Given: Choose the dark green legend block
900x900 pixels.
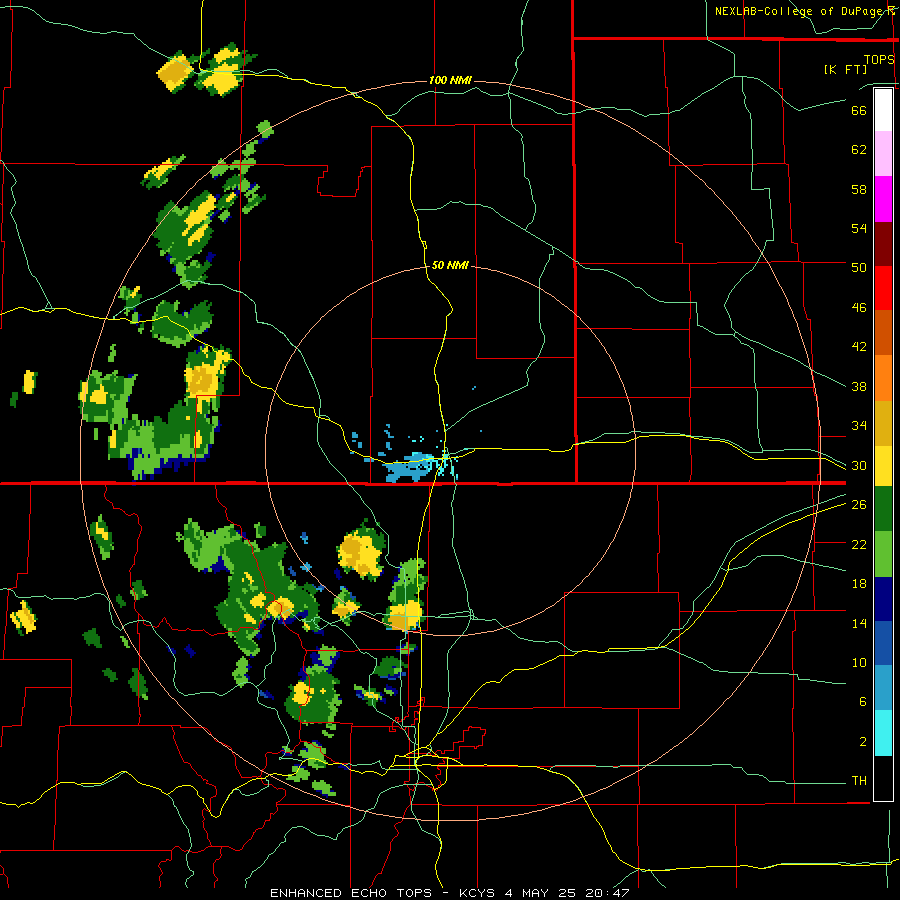Looking at the screenshot, I should 883,509.
